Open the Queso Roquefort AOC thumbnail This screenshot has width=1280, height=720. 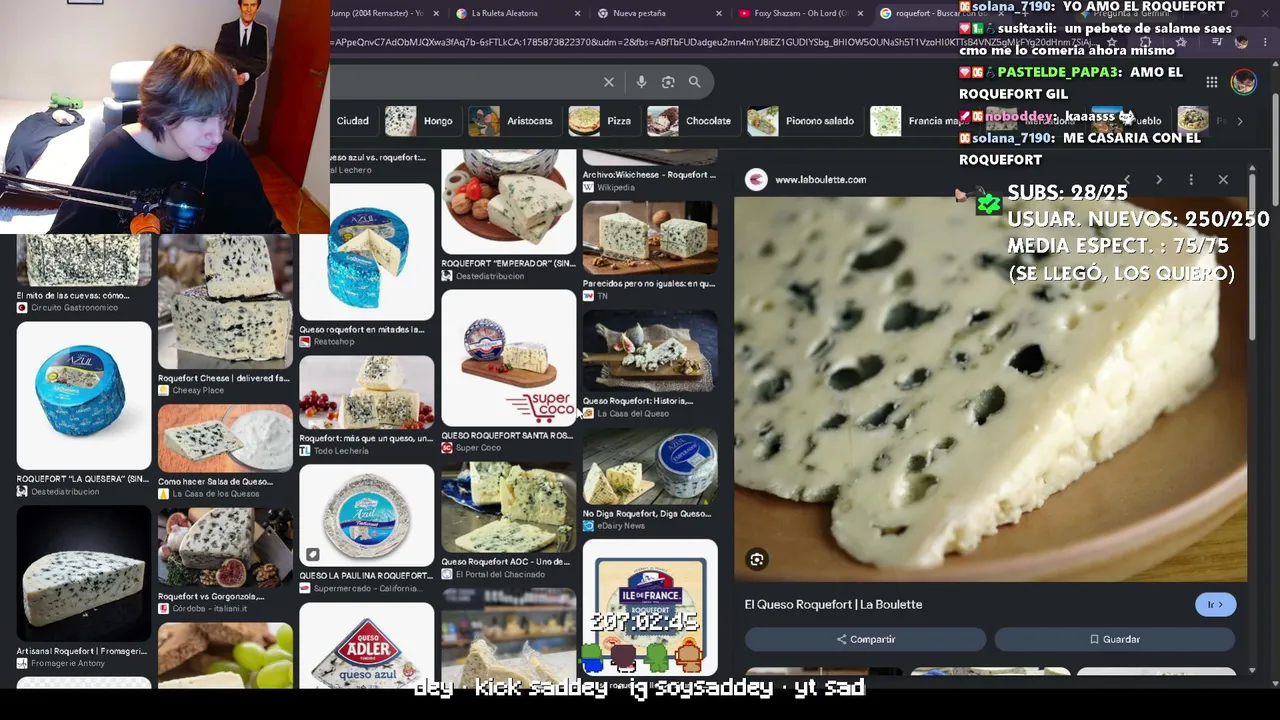click(509, 507)
